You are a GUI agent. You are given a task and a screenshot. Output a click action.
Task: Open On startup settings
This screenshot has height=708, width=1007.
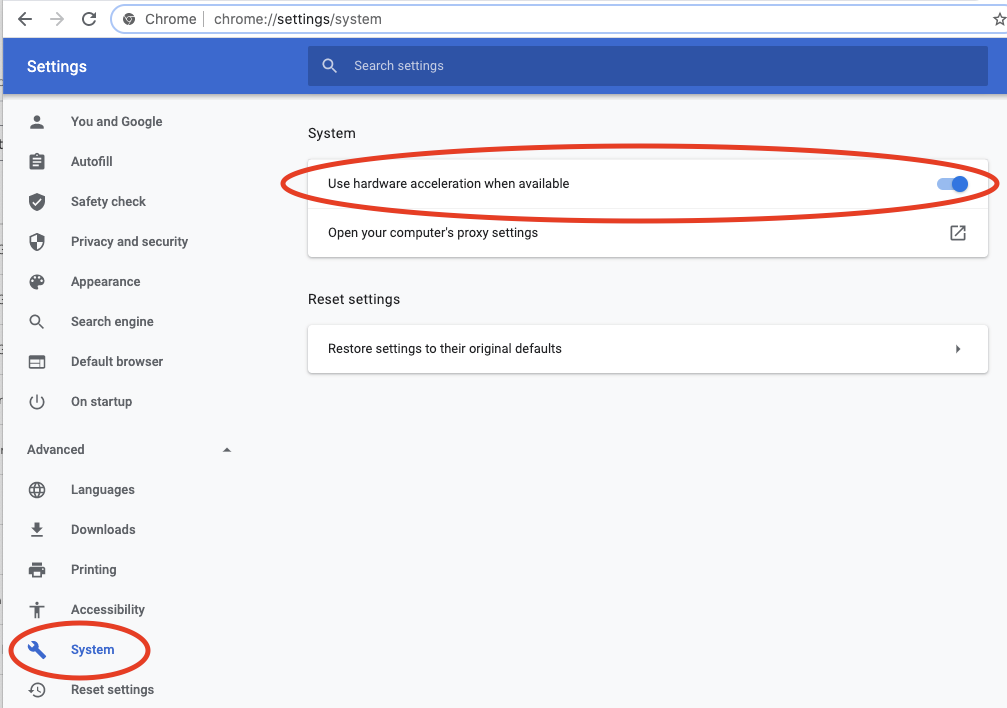[101, 402]
